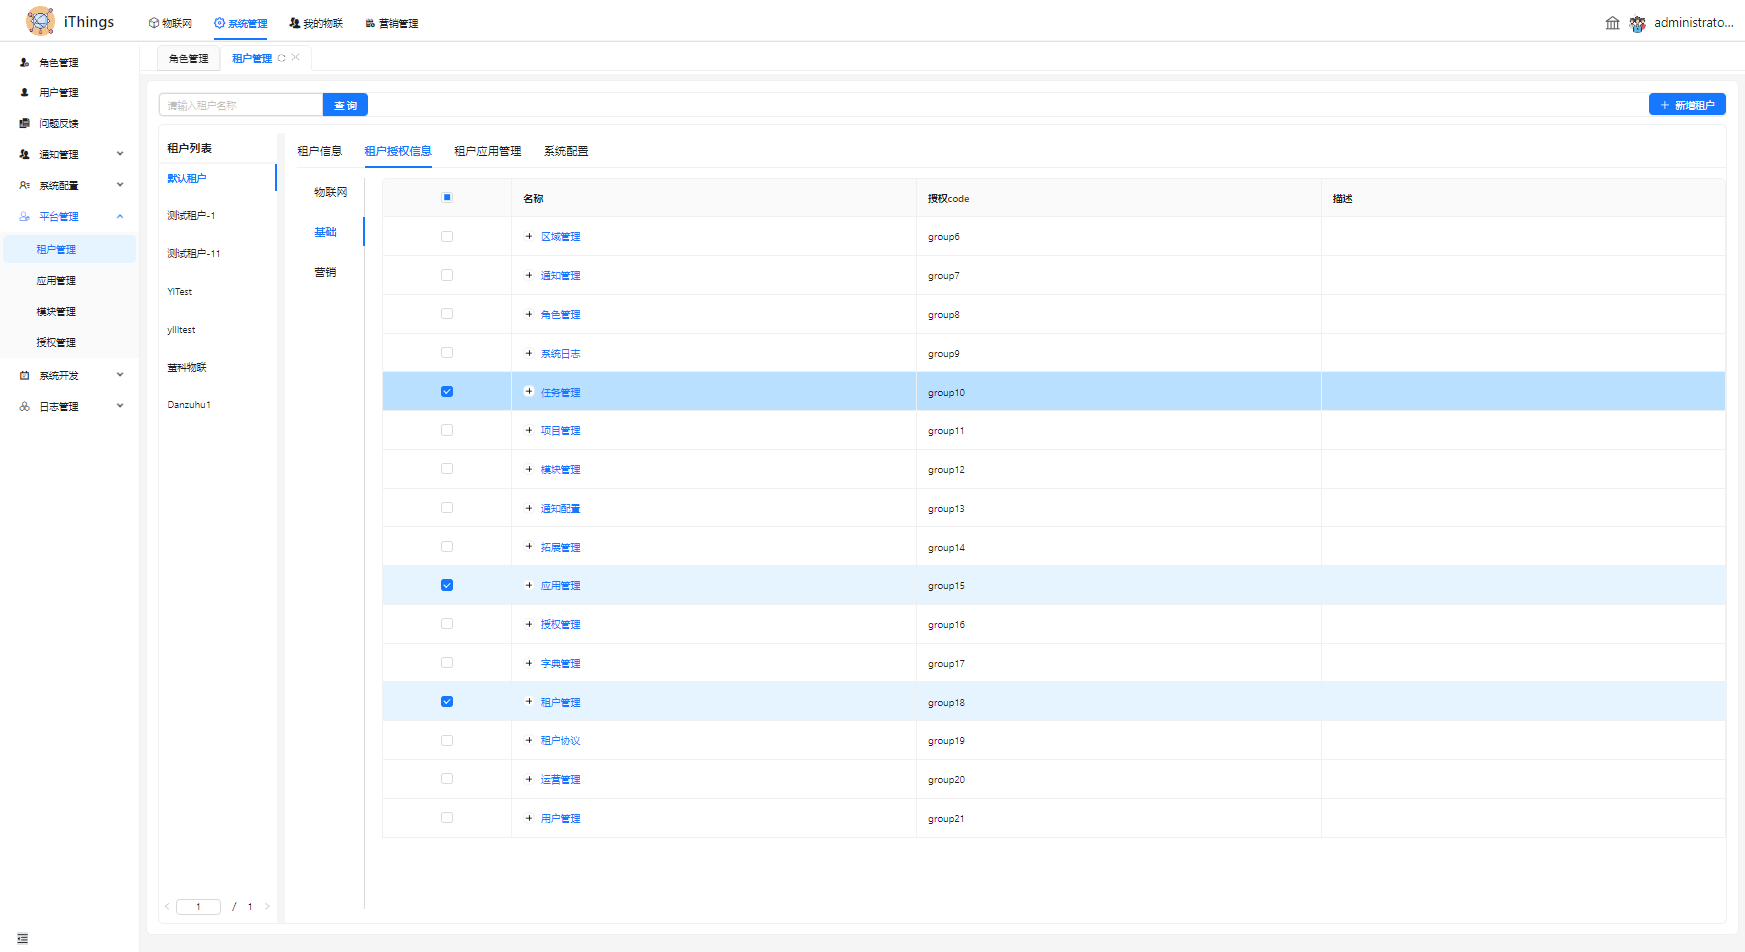The height and width of the screenshot is (952, 1745).
Task: Click the 新增租户 button
Action: pyautogui.click(x=1686, y=105)
